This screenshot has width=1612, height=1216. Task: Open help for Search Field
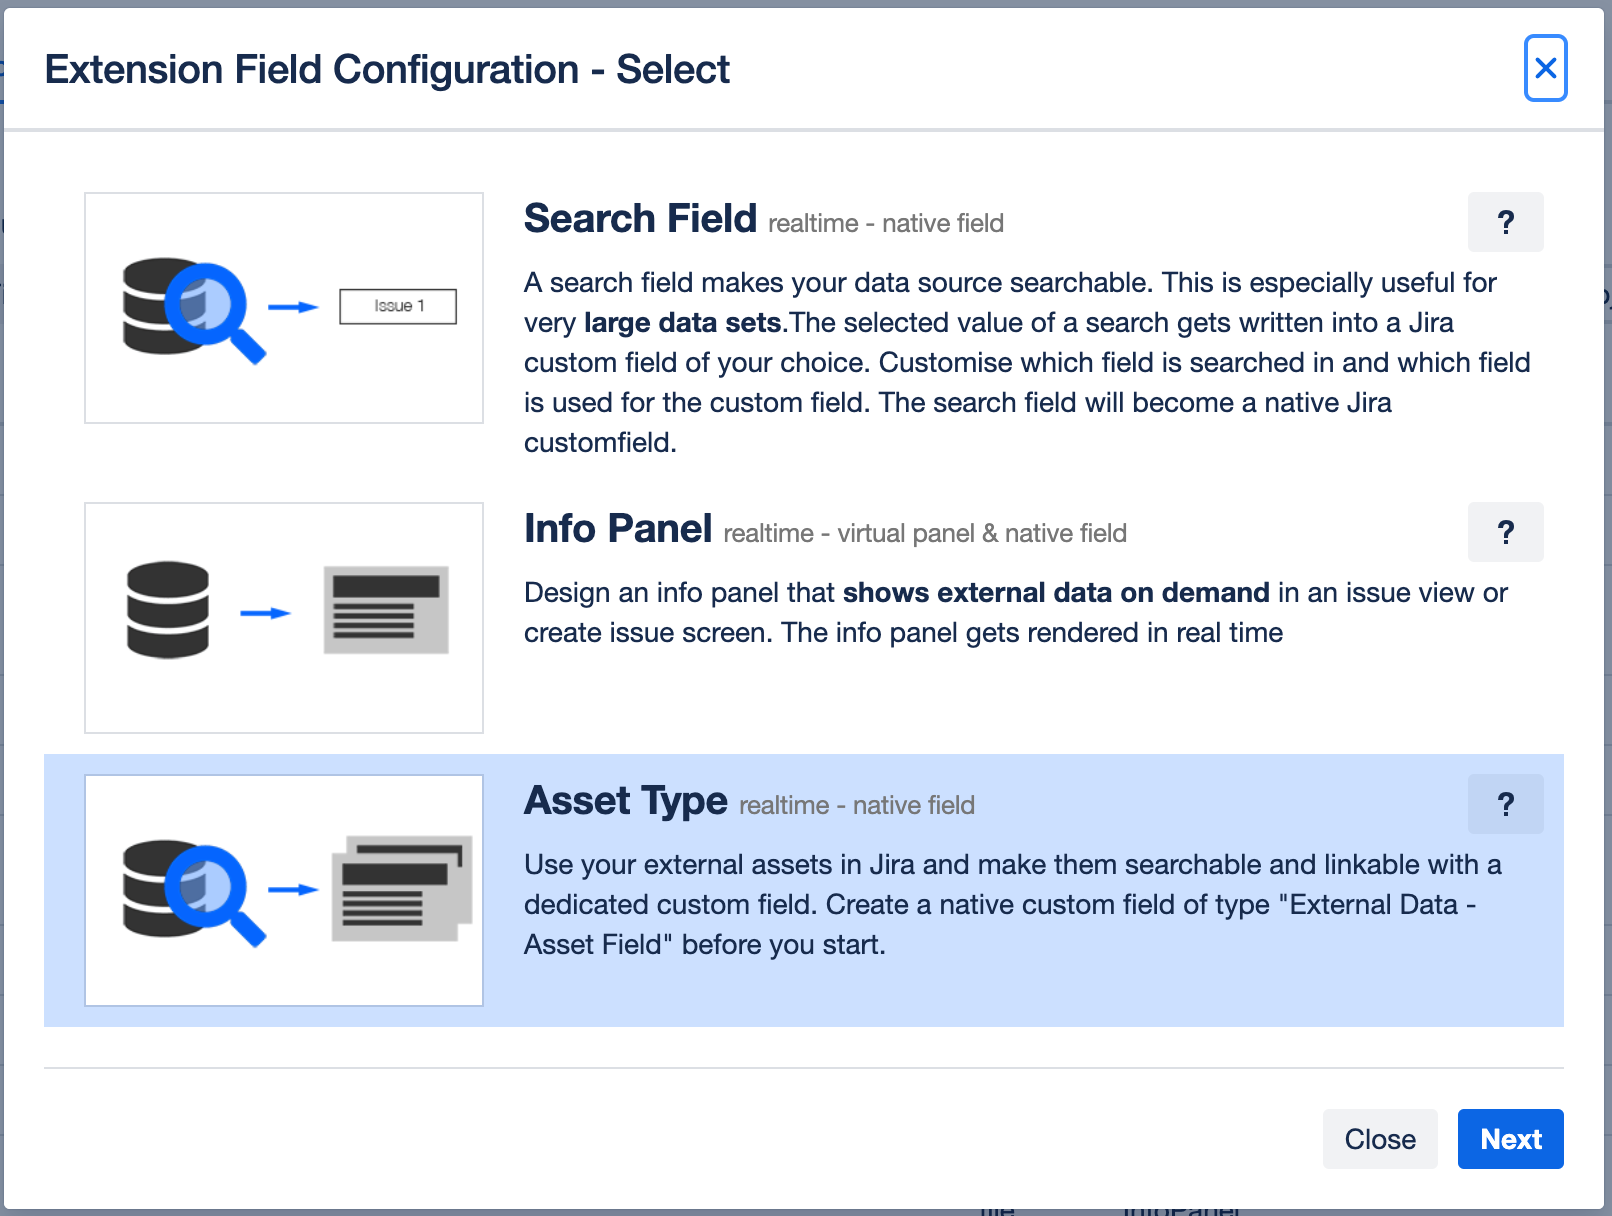[1505, 222]
